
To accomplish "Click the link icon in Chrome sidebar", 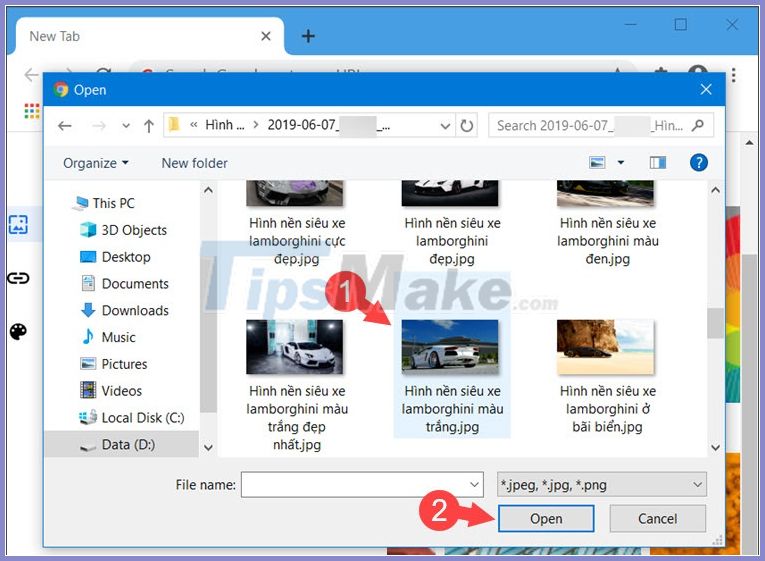I will coord(18,278).
